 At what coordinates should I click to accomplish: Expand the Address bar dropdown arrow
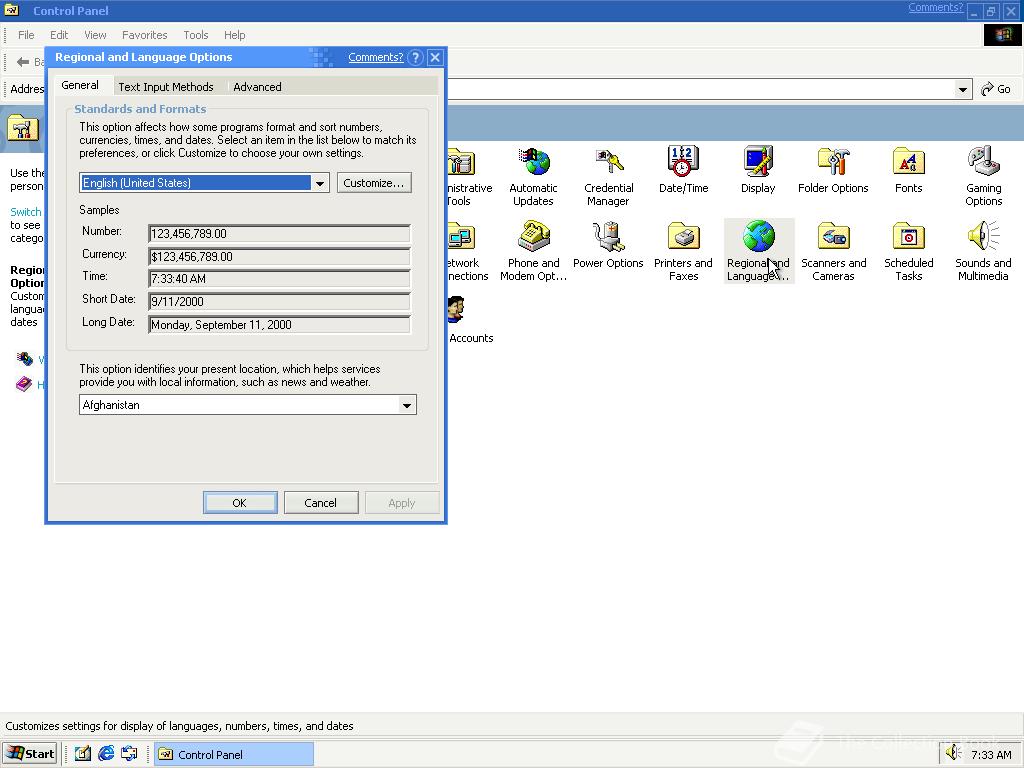(963, 89)
